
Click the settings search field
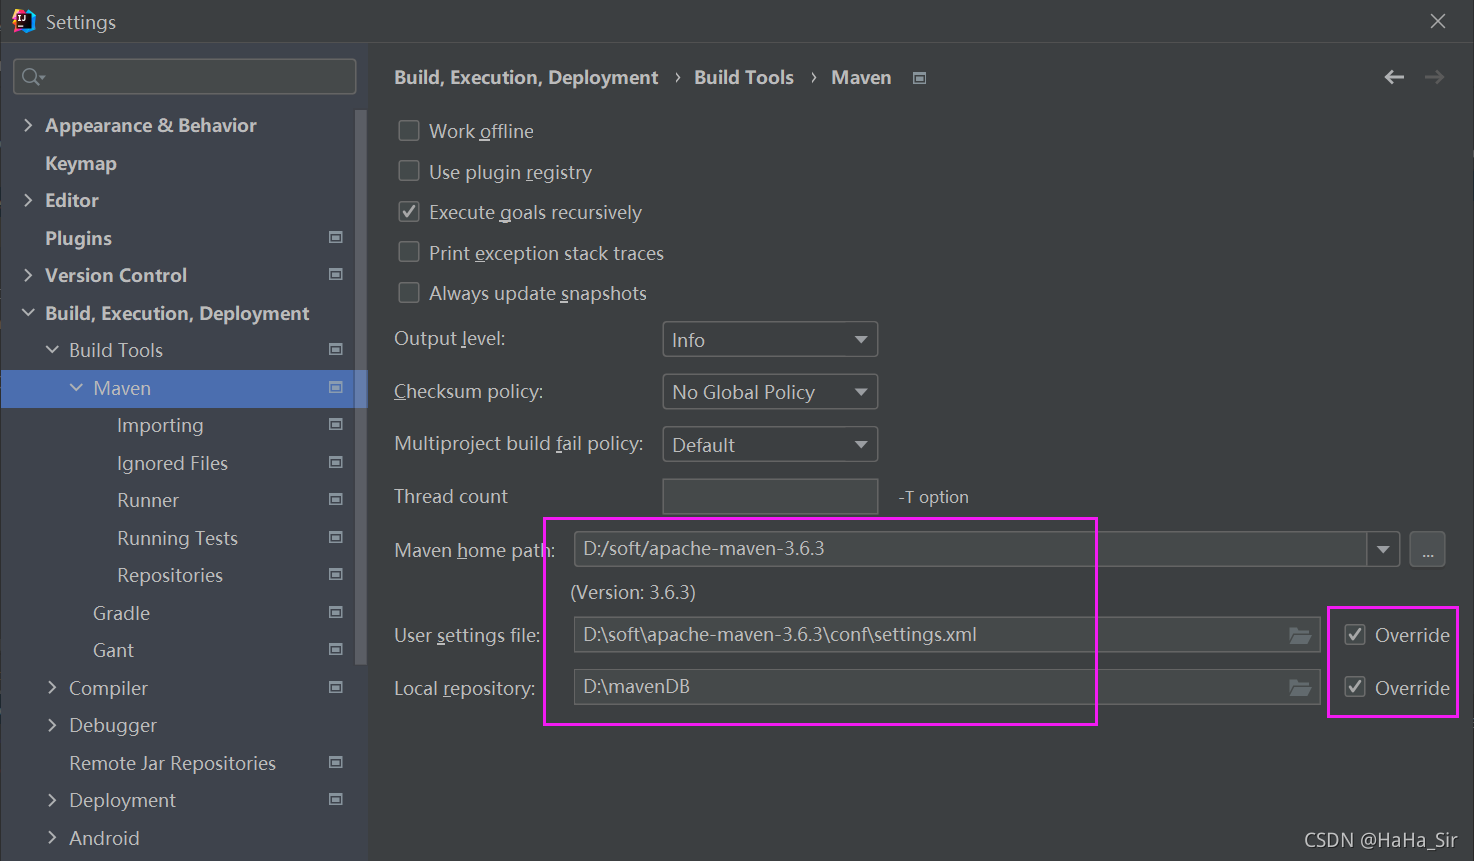(185, 77)
